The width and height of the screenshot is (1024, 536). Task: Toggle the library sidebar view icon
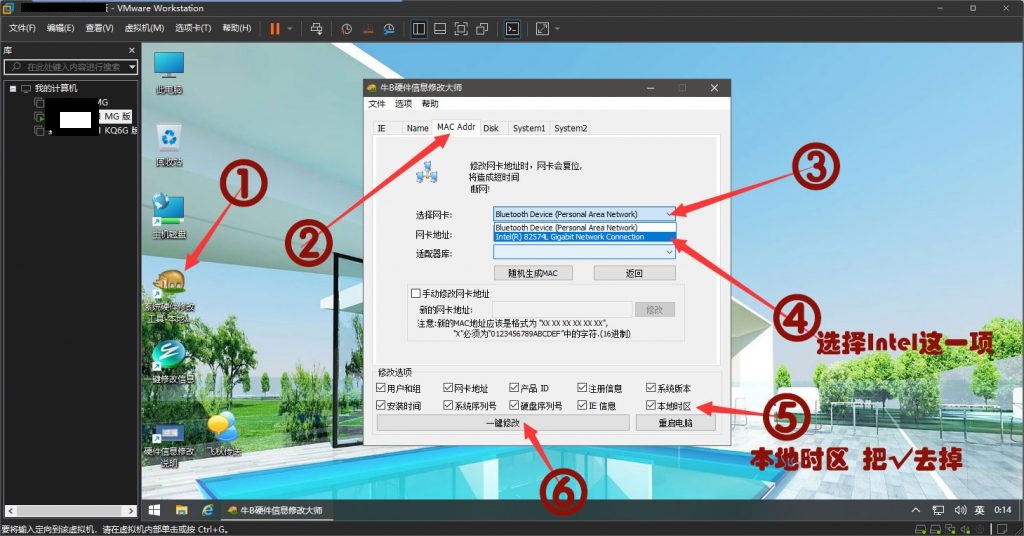pyautogui.click(x=419, y=29)
